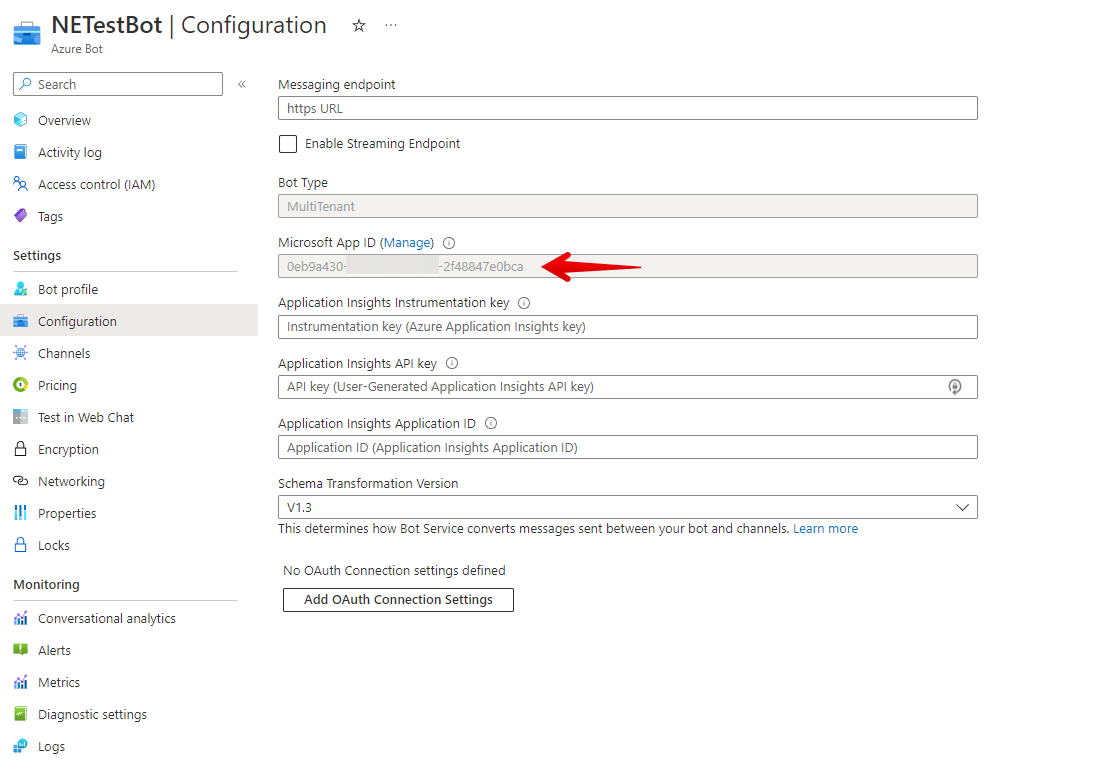Screen dimensions: 1094x774
Task: Click the Messaging endpoint URL field
Action: tap(628, 108)
